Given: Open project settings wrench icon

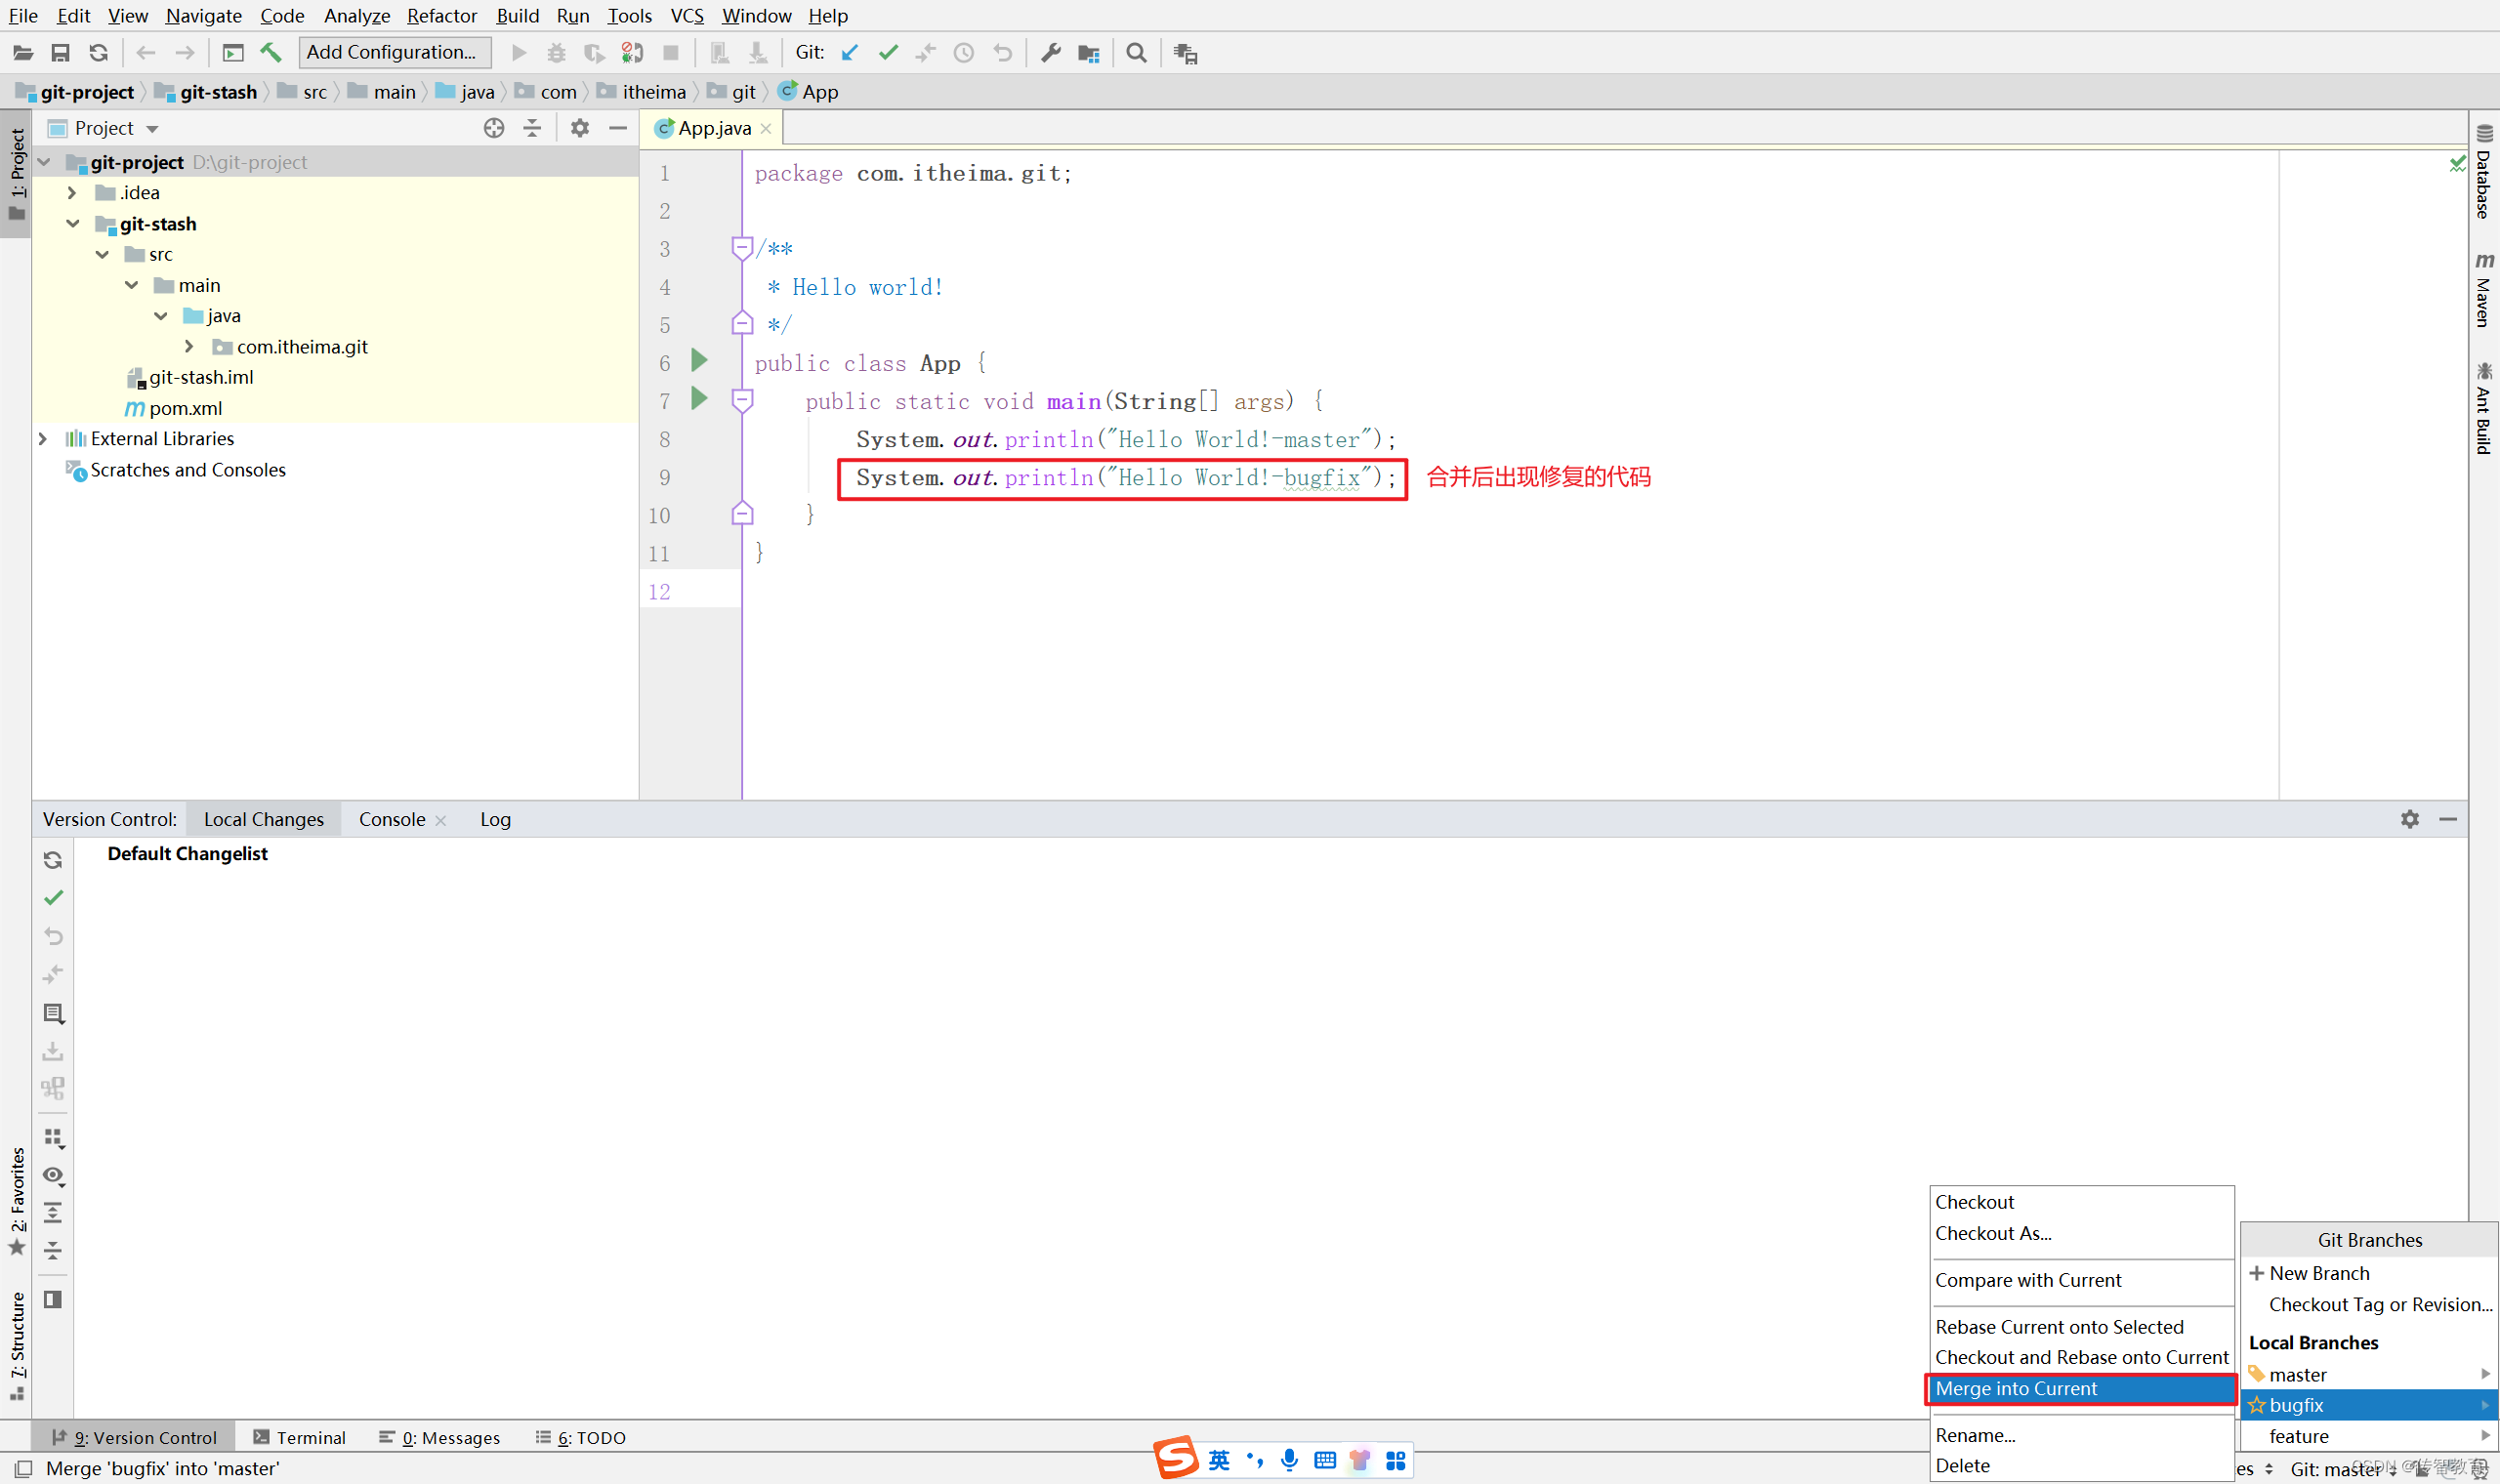Looking at the screenshot, I should pyautogui.click(x=1050, y=53).
